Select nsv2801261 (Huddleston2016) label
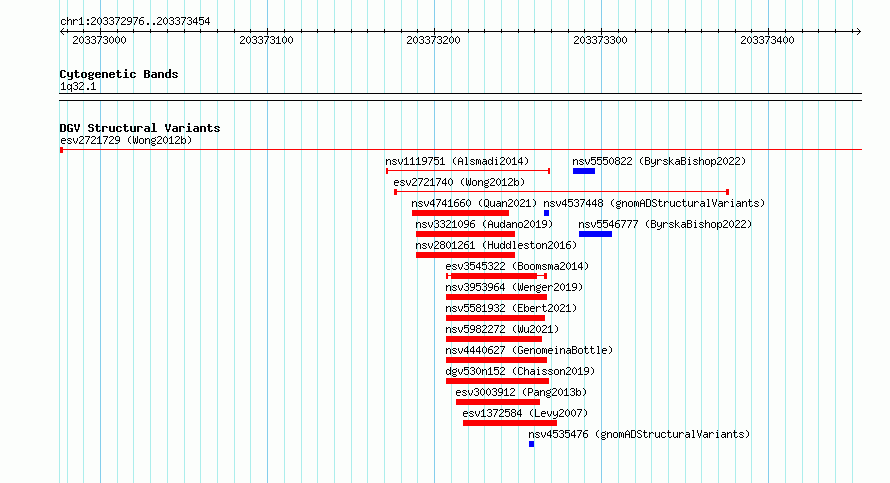The width and height of the screenshot is (890, 483). [x=496, y=245]
